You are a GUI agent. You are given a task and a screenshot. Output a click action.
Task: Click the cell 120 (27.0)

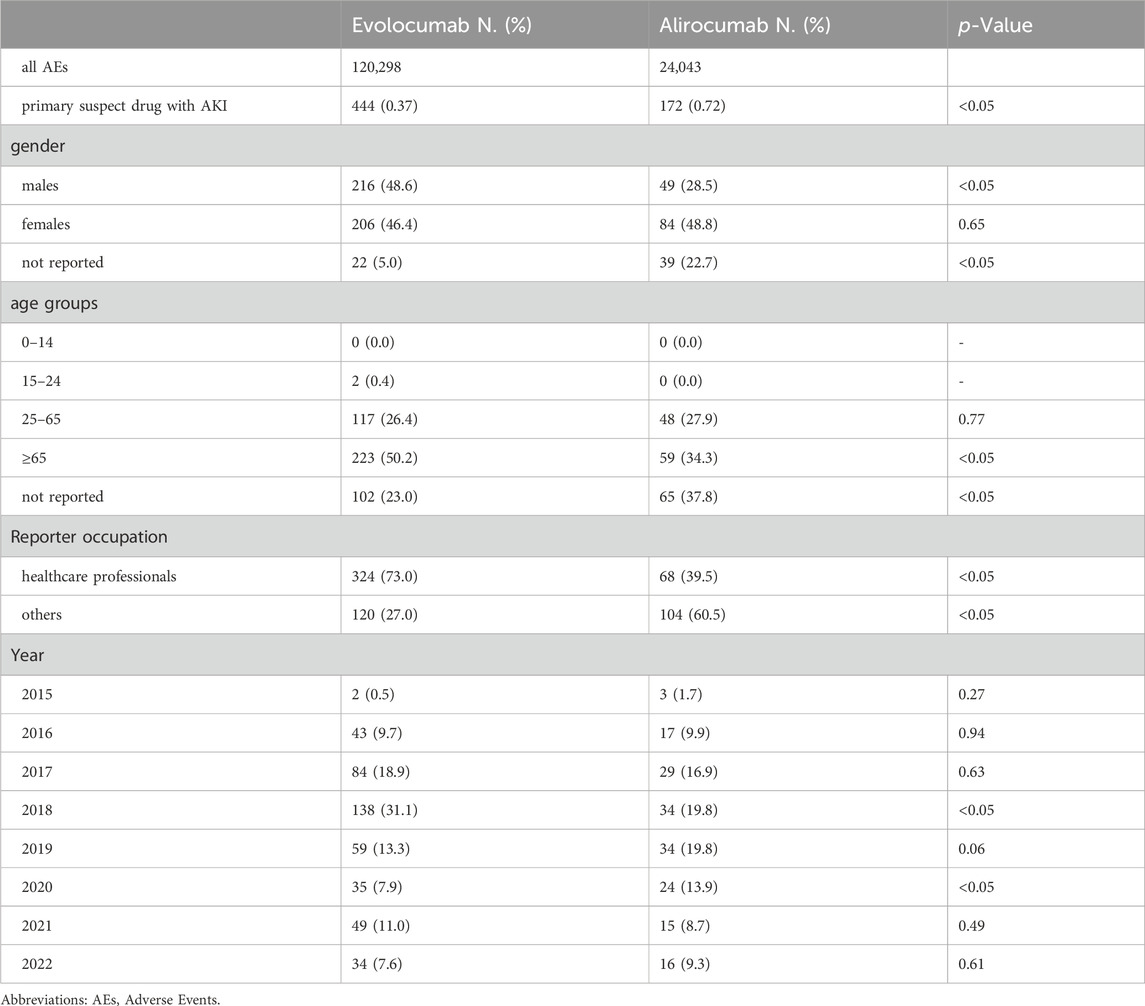coord(385,615)
